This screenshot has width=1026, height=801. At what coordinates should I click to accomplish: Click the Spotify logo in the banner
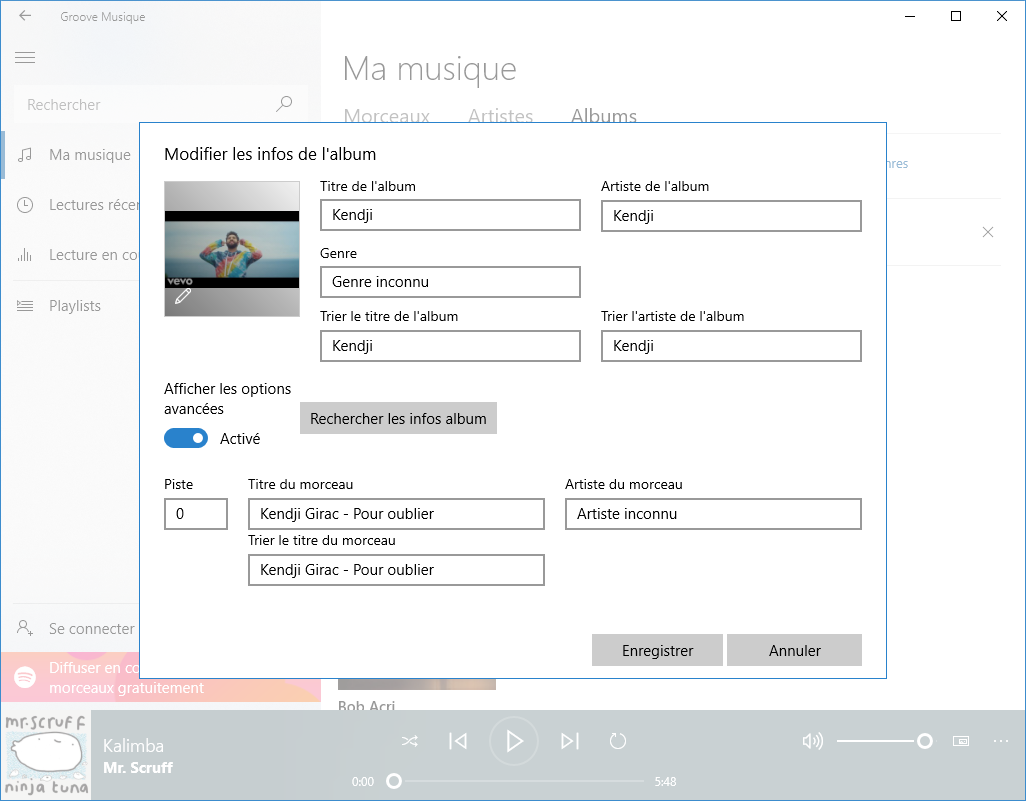(25, 677)
